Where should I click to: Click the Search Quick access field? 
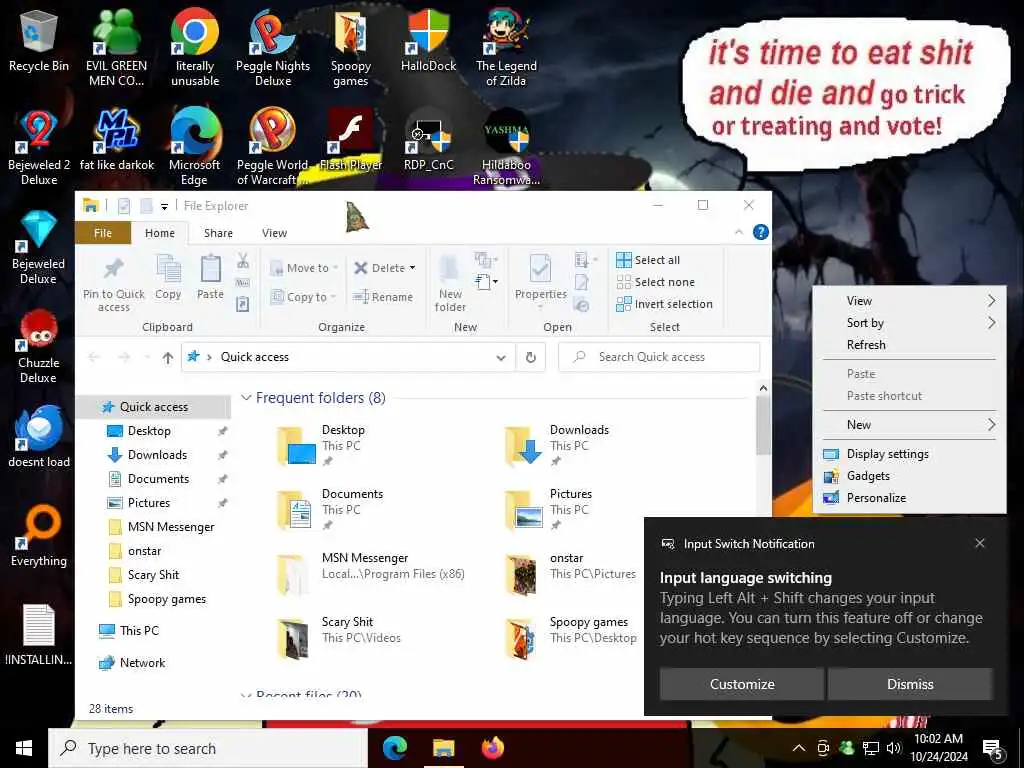(659, 357)
